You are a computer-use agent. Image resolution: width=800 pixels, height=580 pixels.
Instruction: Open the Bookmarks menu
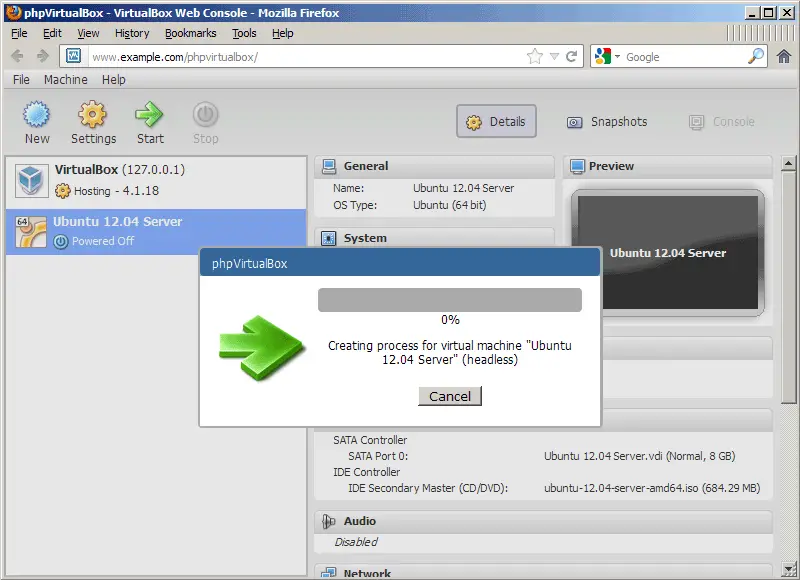coord(191,33)
